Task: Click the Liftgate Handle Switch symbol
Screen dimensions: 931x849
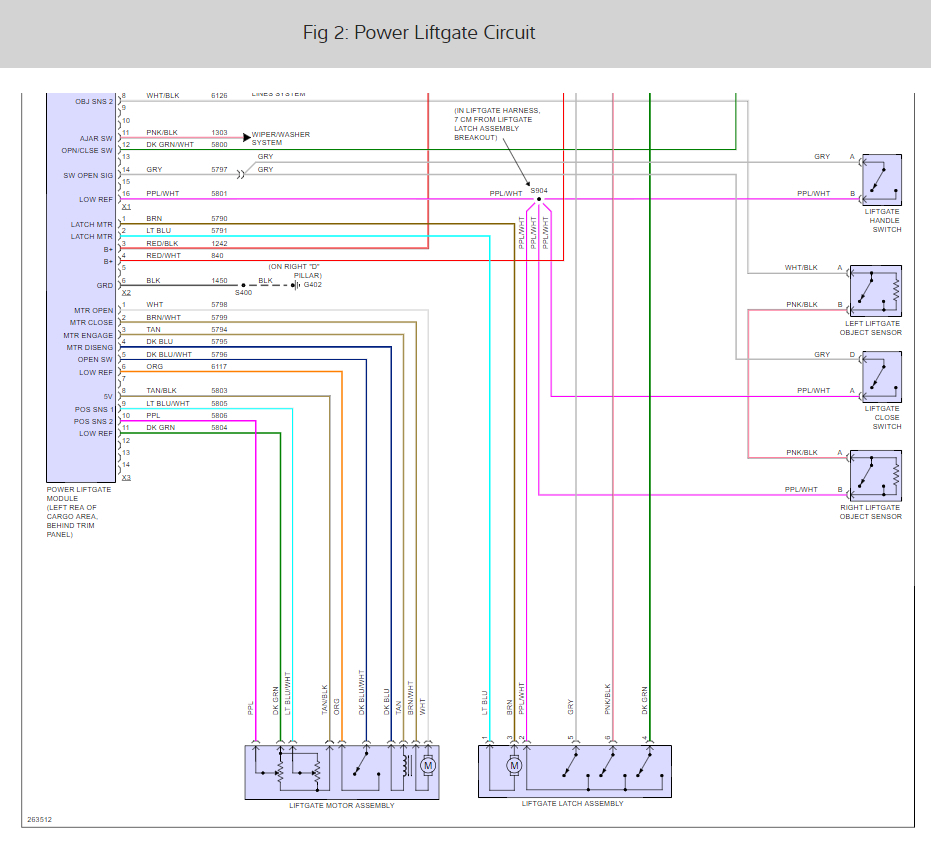Action: coord(882,180)
